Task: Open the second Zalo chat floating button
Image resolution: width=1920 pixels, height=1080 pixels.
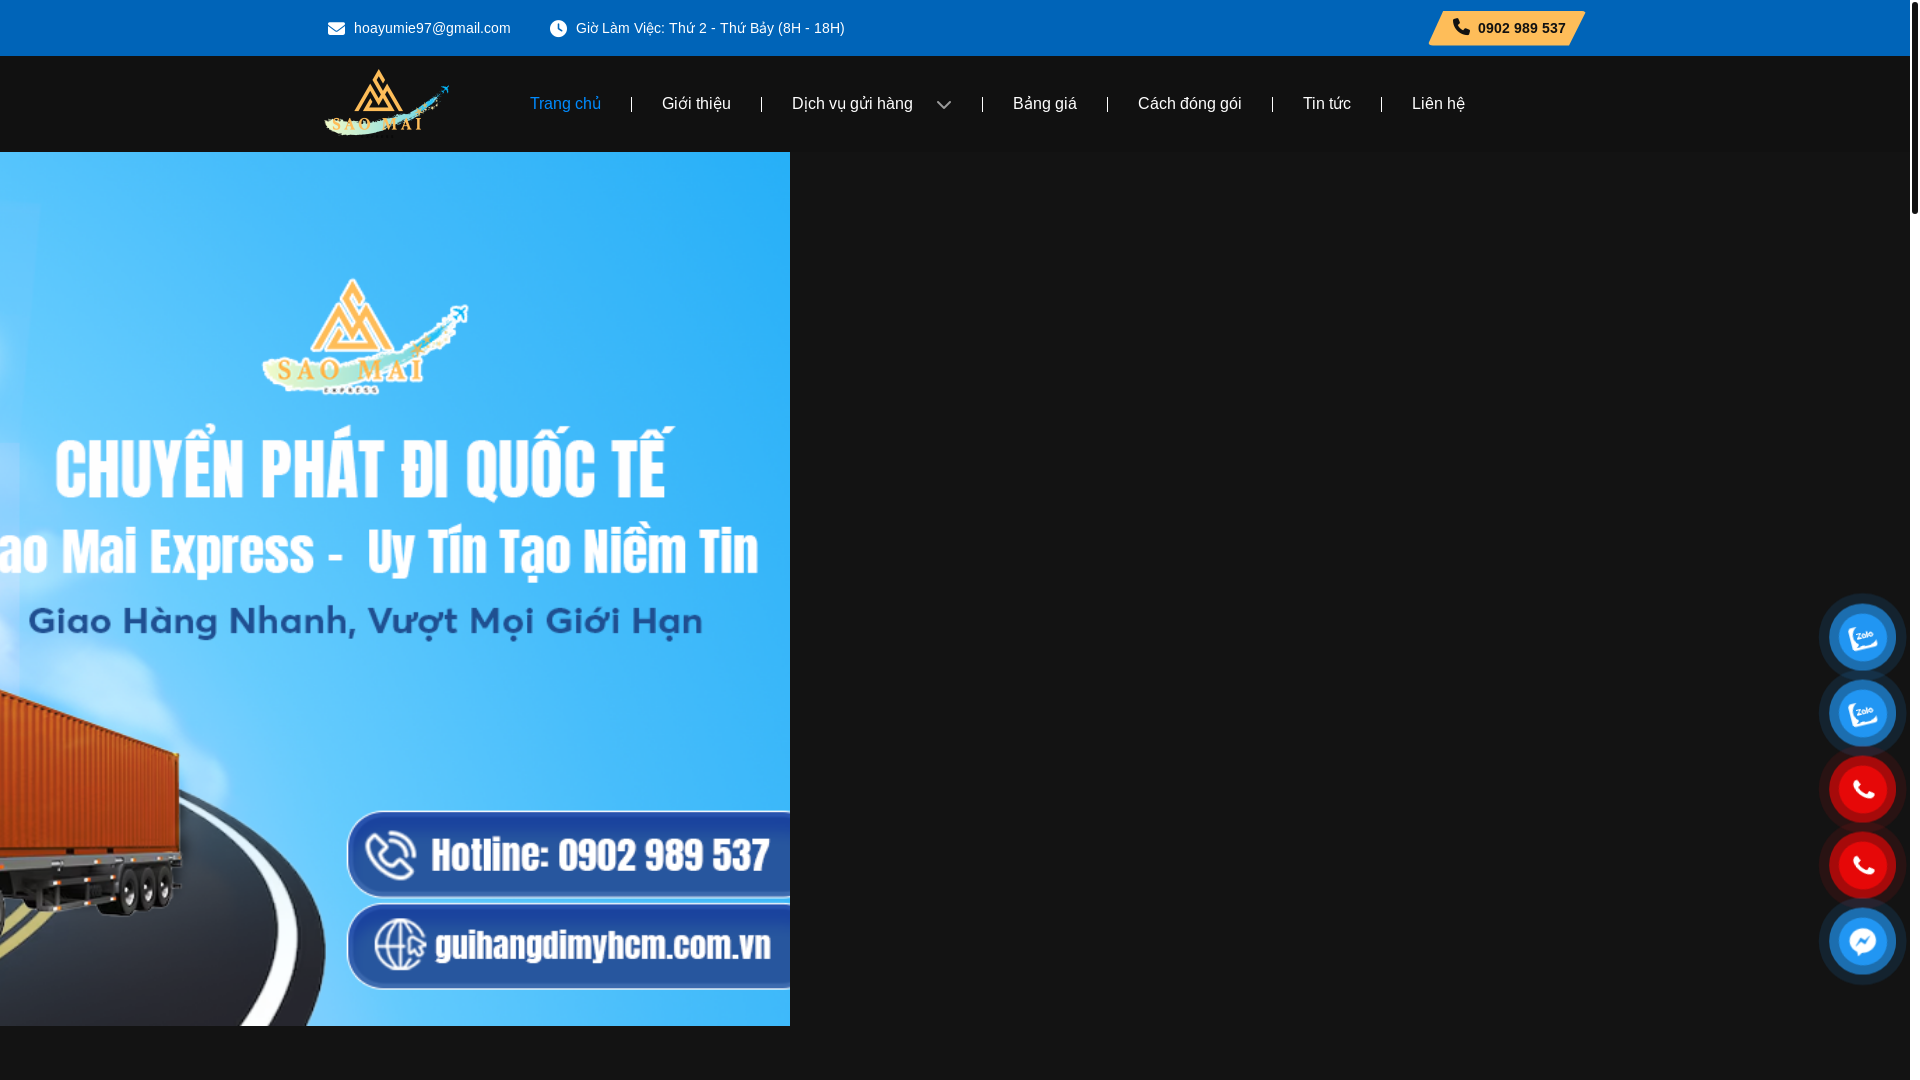Action: coord(1862,713)
